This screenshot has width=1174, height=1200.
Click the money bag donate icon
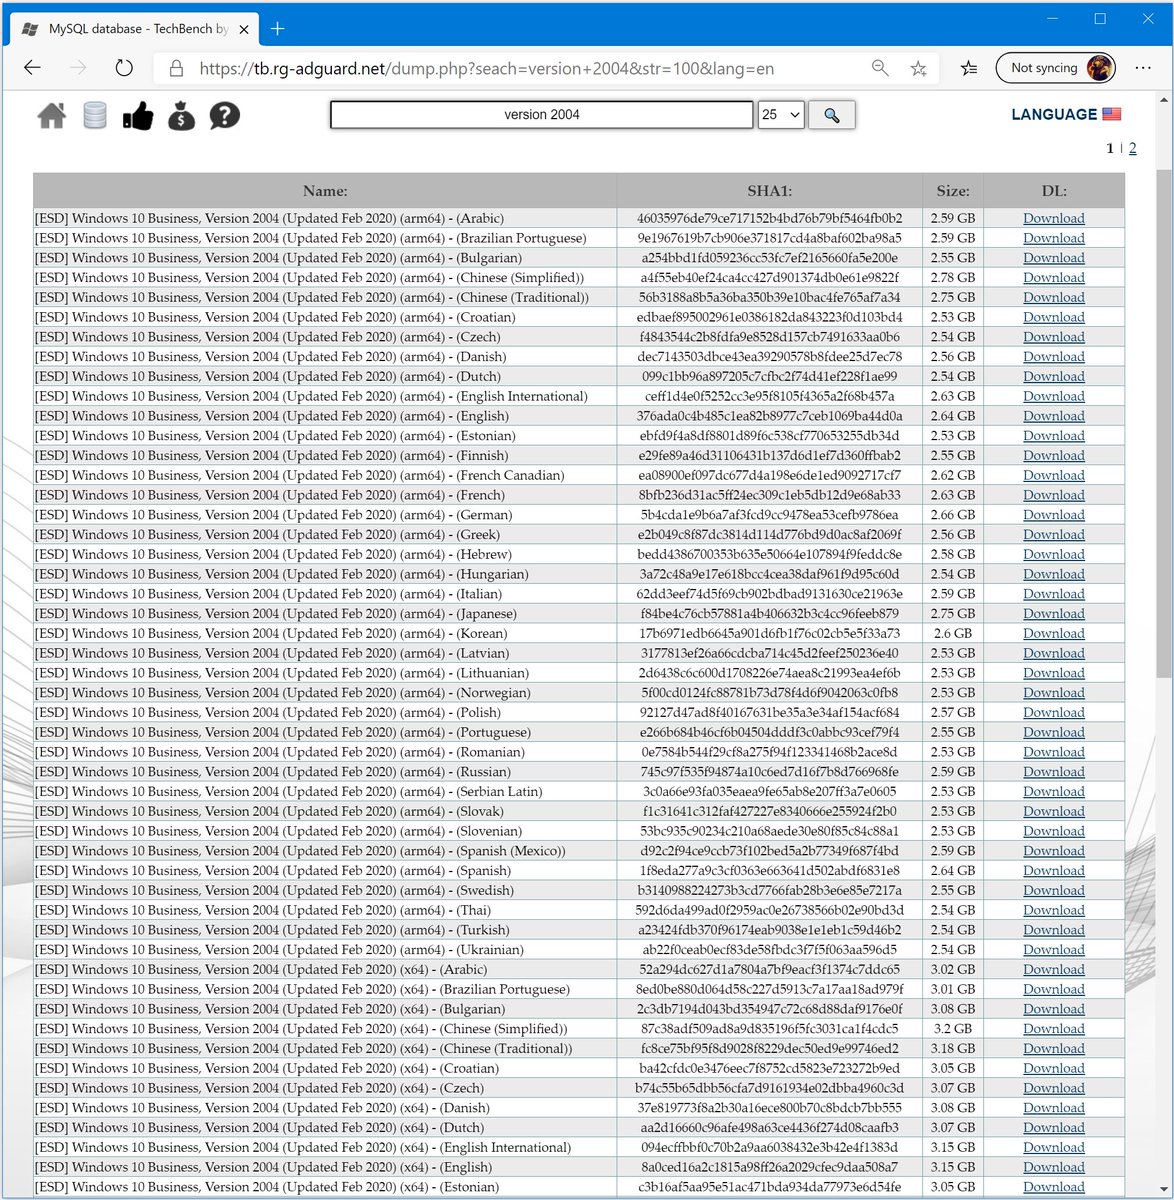click(x=181, y=116)
